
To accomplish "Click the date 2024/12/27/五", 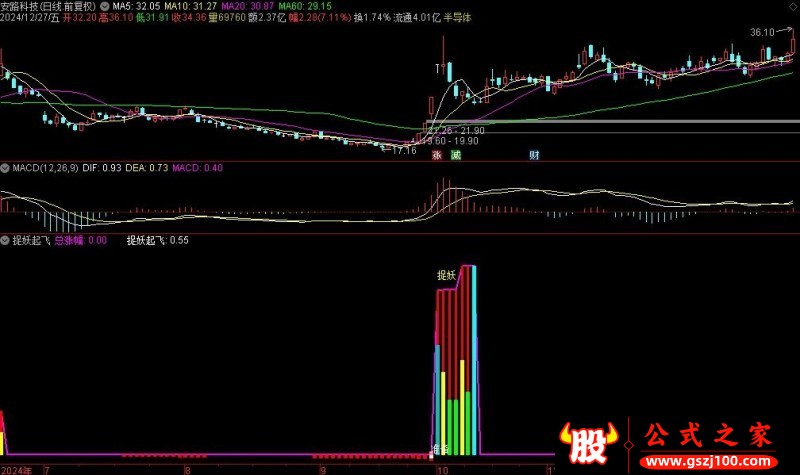I will (30, 18).
